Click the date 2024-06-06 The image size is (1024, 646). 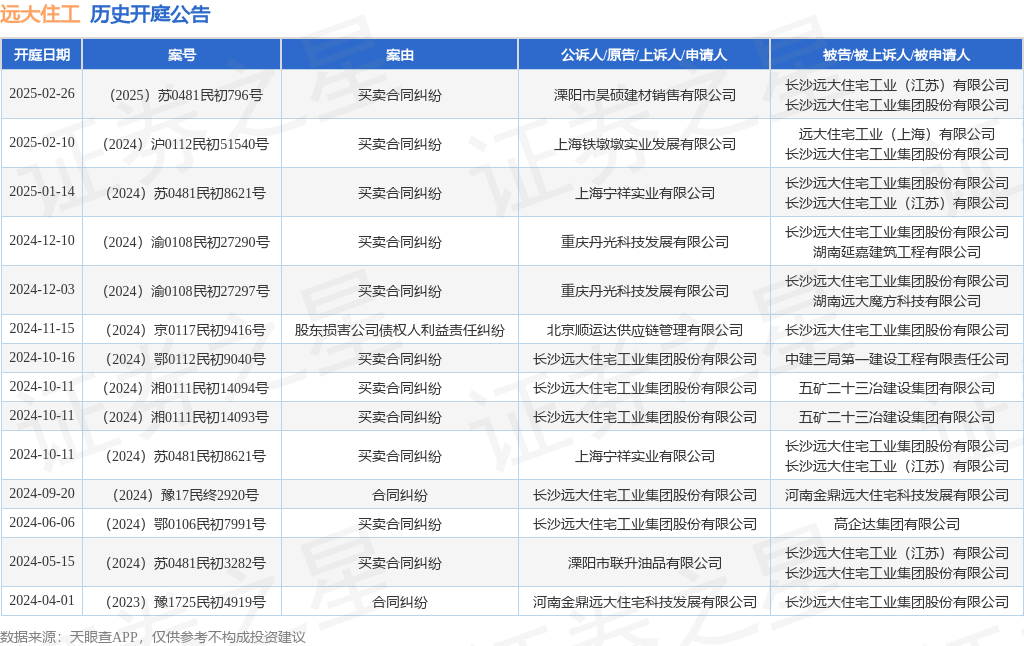point(42,522)
